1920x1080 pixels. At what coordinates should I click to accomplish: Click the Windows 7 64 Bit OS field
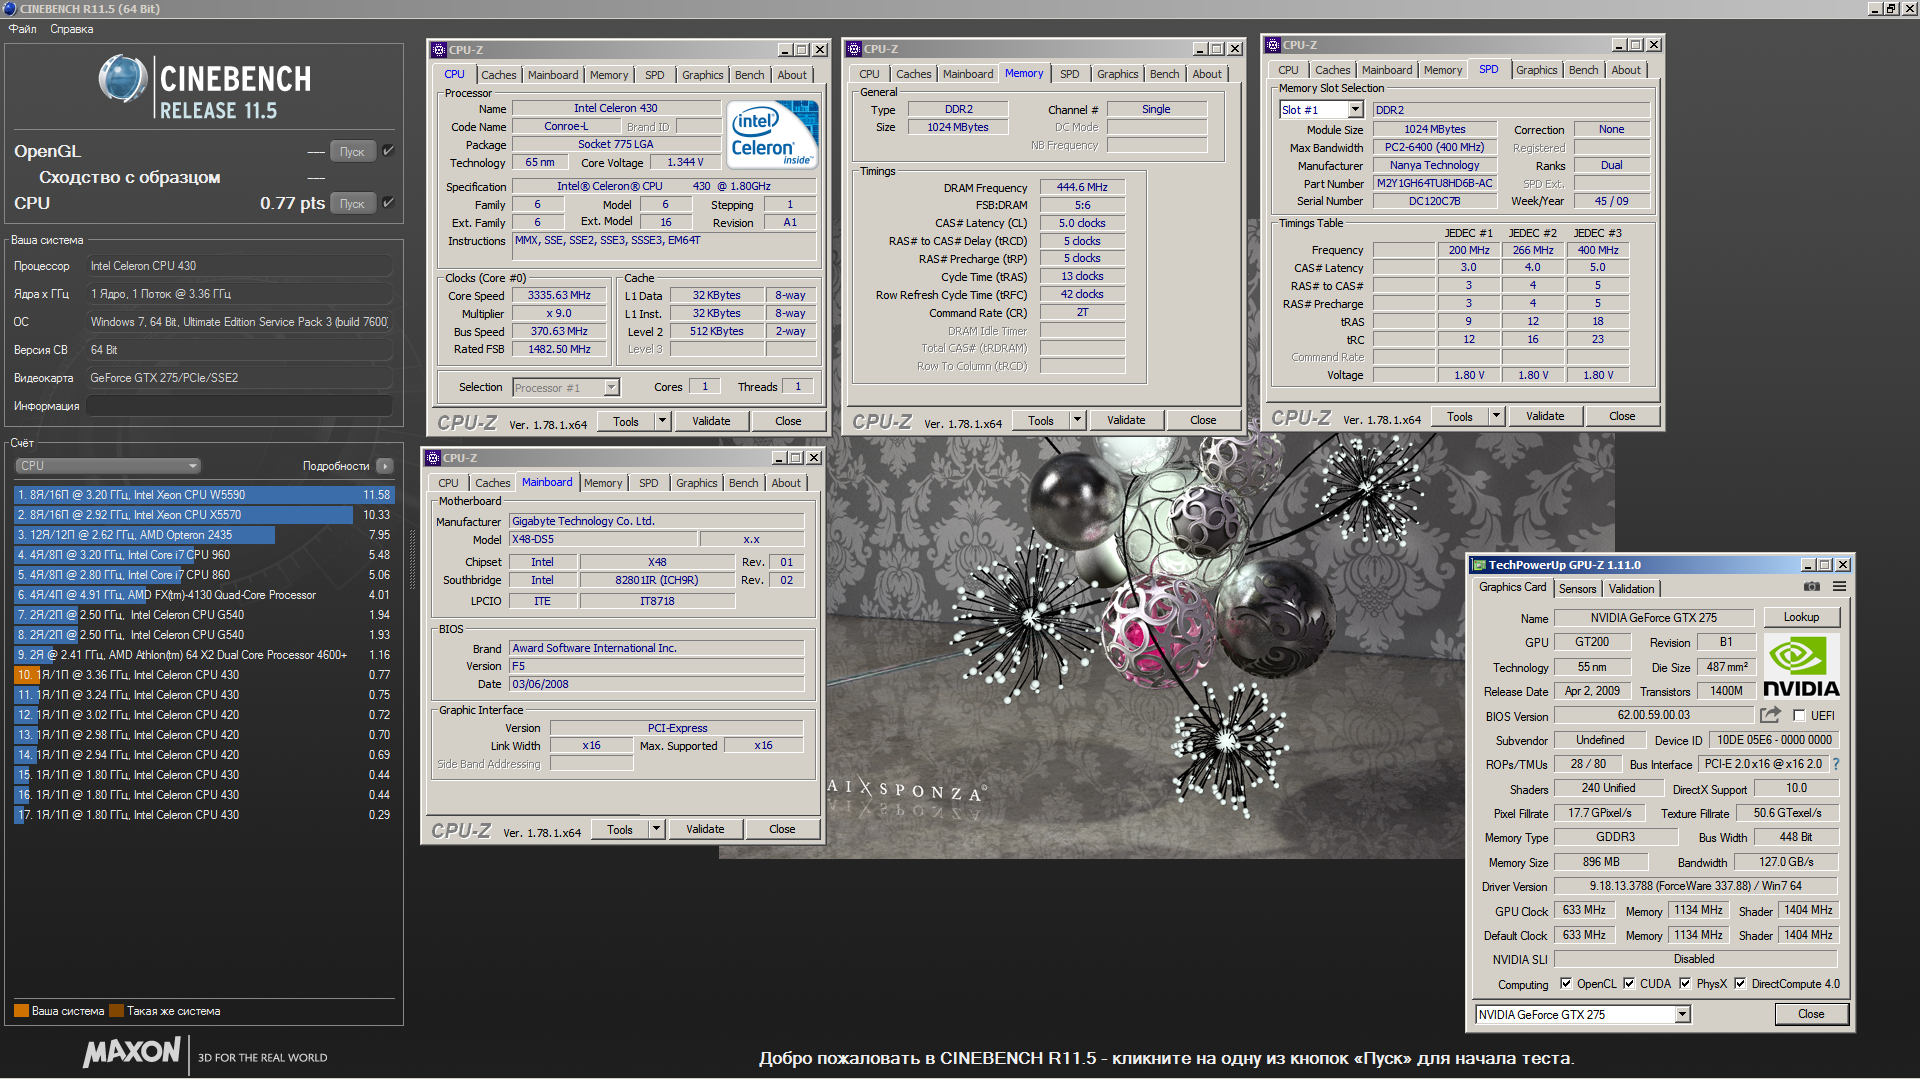(x=239, y=322)
